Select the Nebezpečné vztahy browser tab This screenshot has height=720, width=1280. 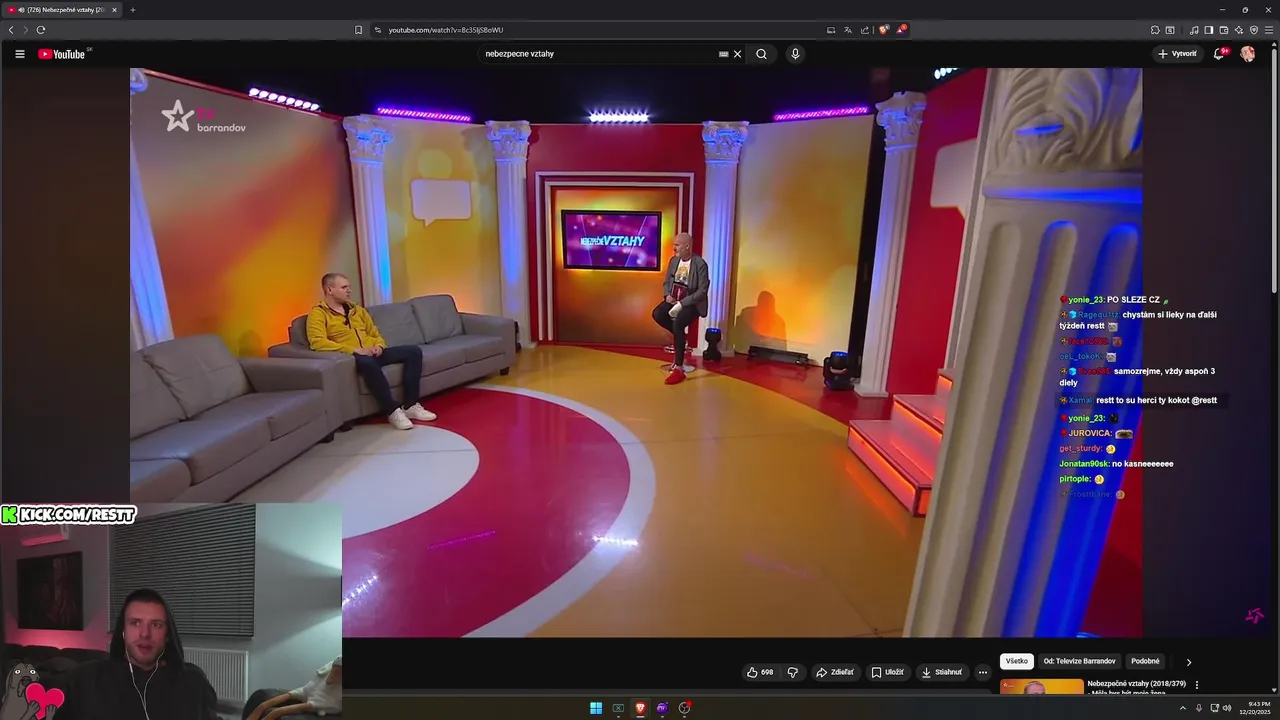click(x=62, y=10)
